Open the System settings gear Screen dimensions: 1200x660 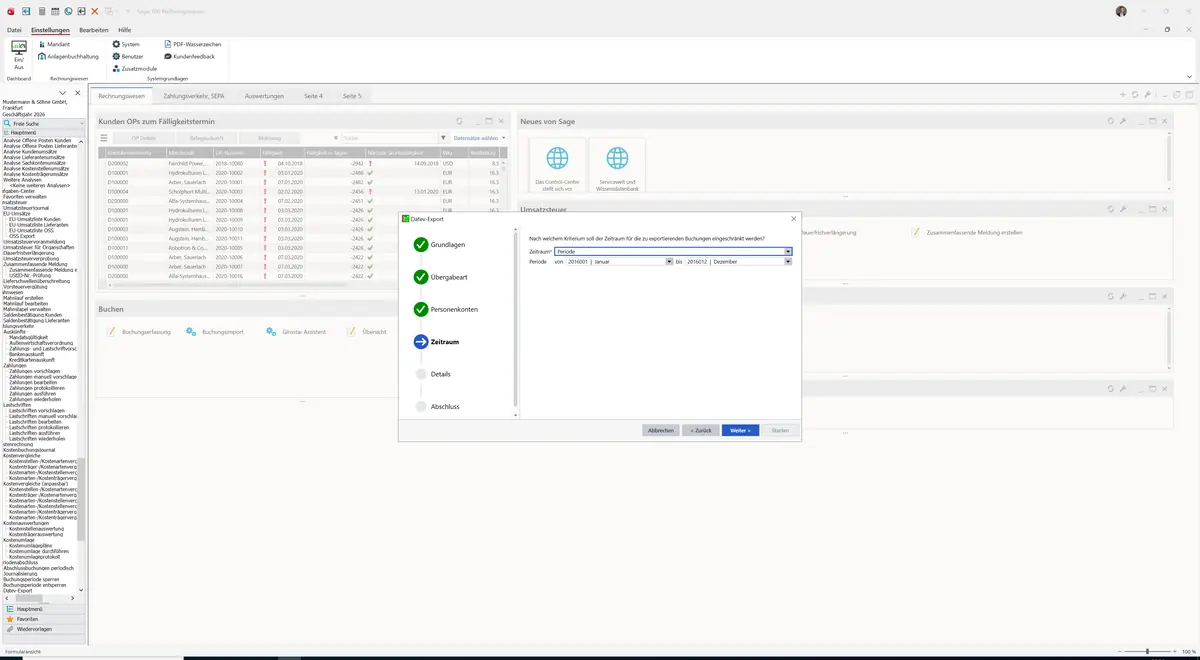pyautogui.click(x=126, y=44)
